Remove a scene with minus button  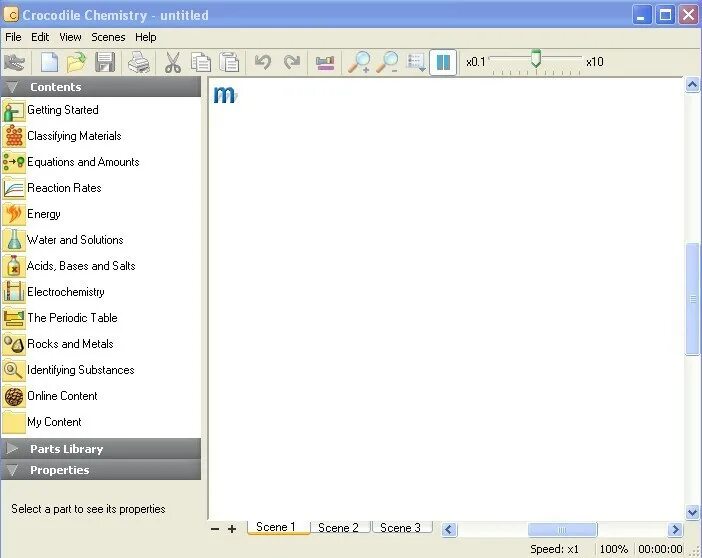(x=215, y=529)
